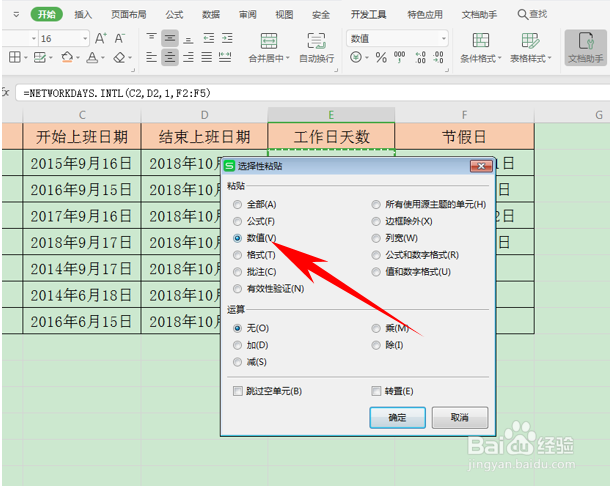Open conditional formatting (条件格式)
610x486 pixels.
pyautogui.click(x=481, y=47)
